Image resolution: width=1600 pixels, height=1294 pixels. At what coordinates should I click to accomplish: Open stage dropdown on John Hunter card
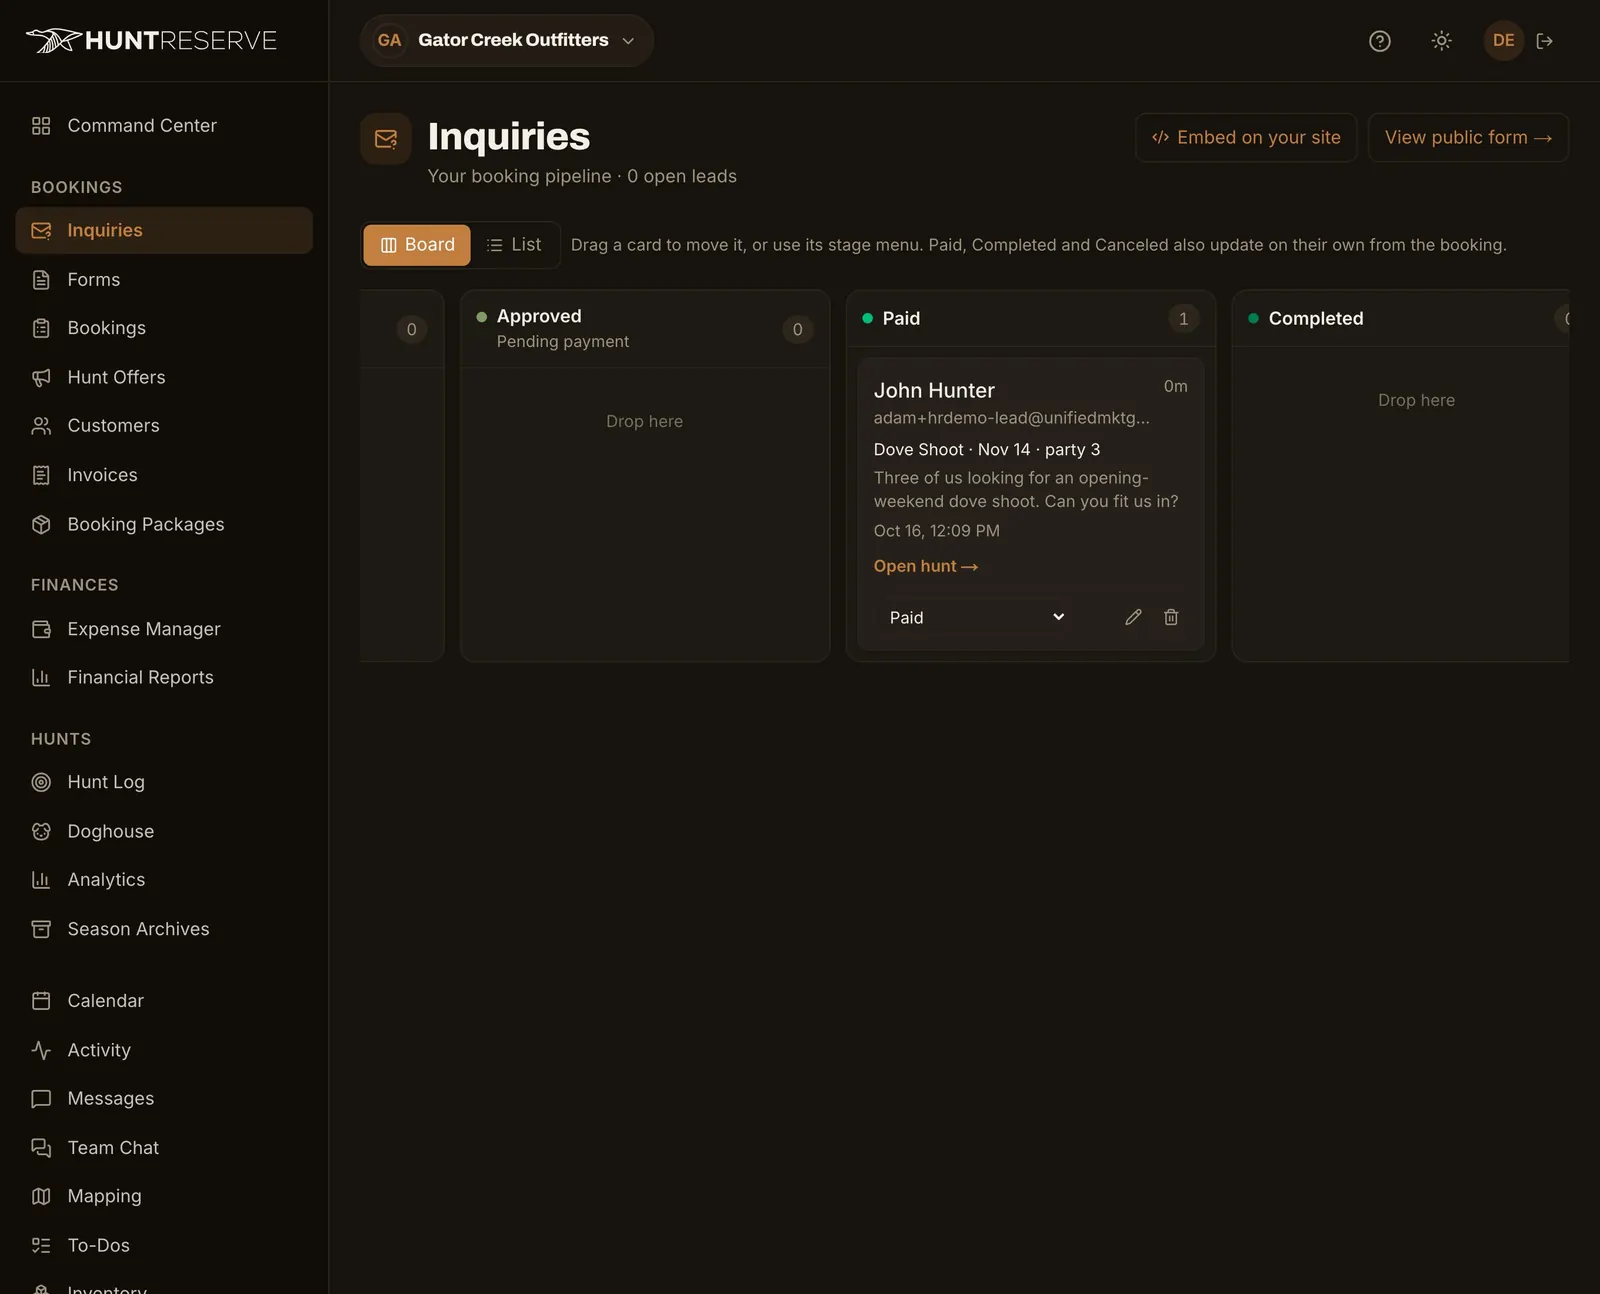point(977,618)
